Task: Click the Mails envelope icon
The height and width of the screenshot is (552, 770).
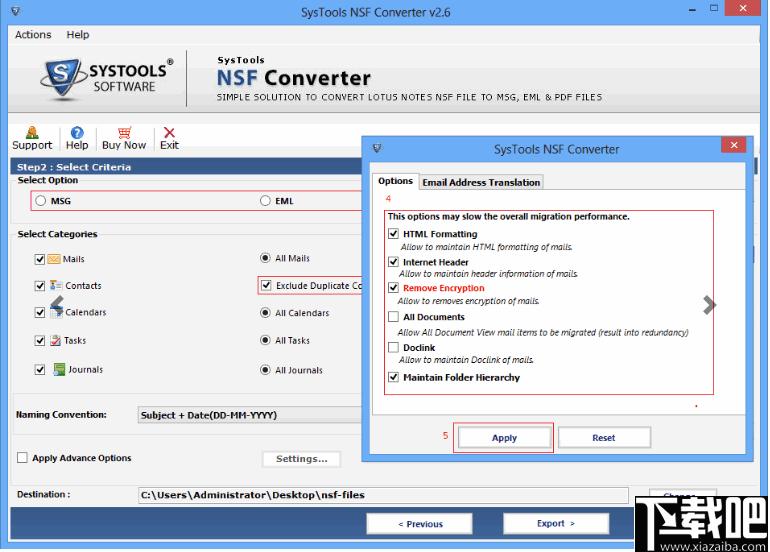Action: point(54,259)
